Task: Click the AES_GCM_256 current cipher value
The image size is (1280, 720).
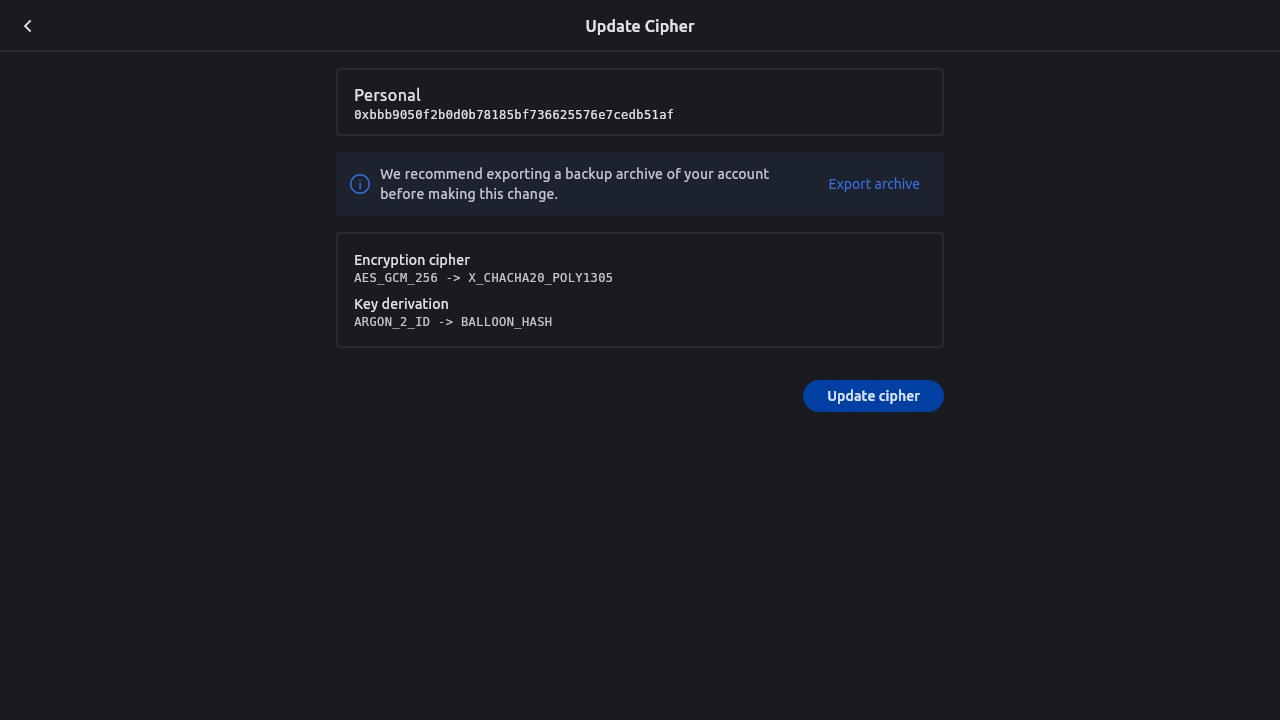Action: (x=396, y=278)
